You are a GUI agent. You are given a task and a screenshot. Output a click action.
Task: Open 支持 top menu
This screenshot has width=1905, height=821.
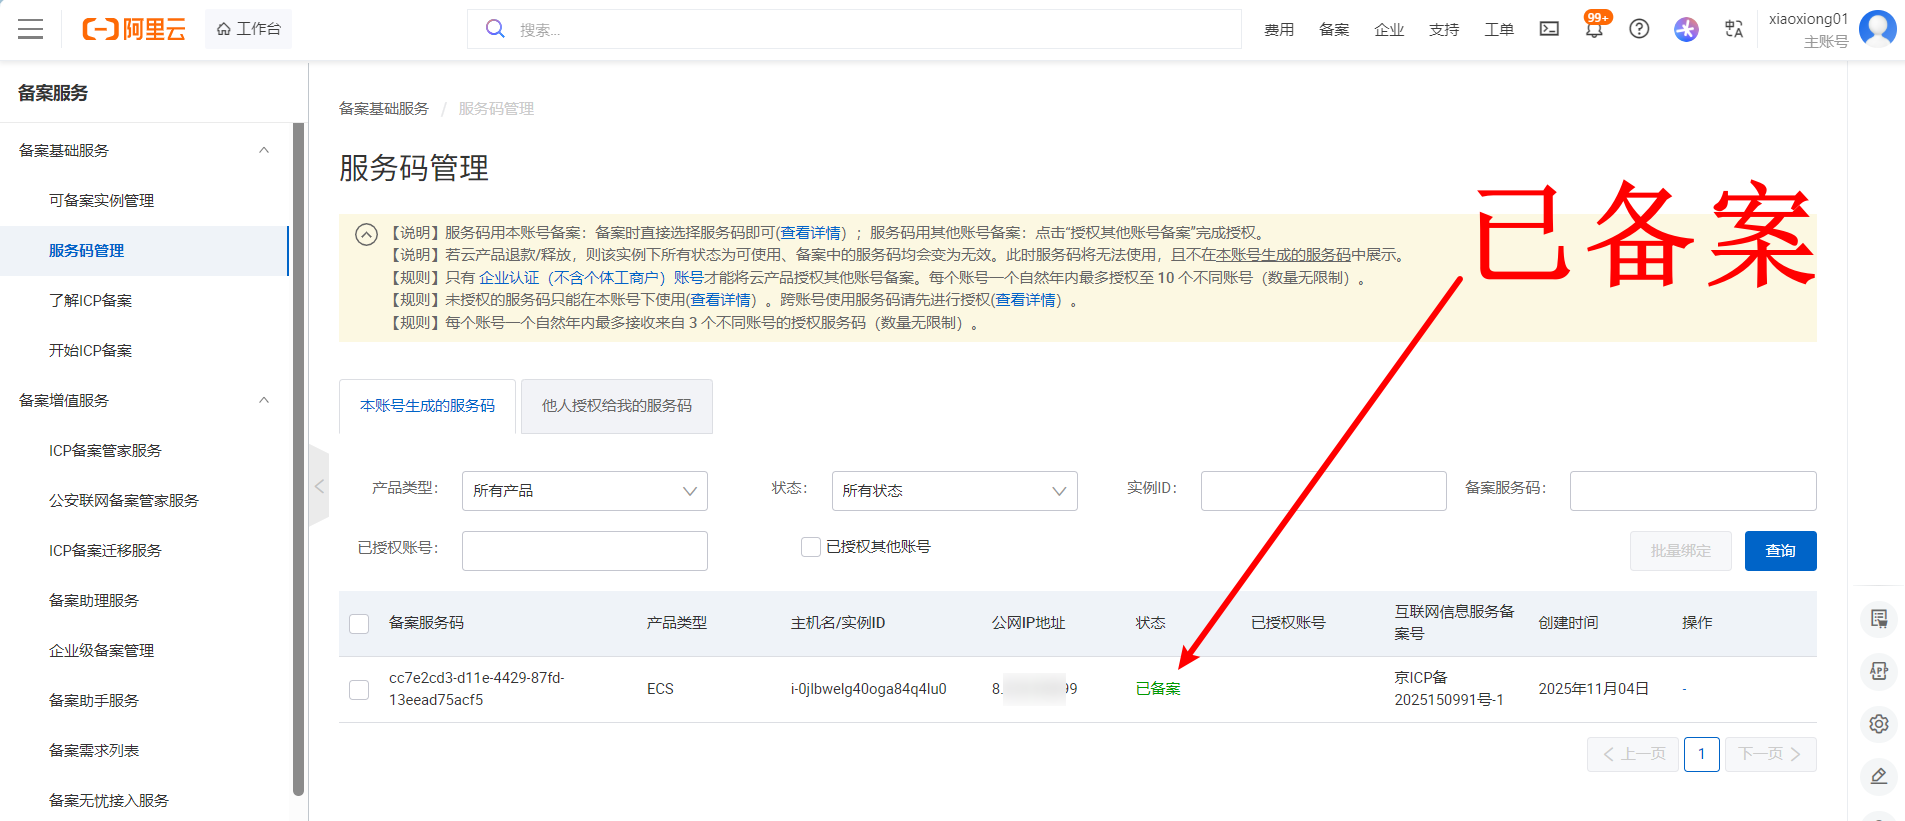coord(1444,30)
